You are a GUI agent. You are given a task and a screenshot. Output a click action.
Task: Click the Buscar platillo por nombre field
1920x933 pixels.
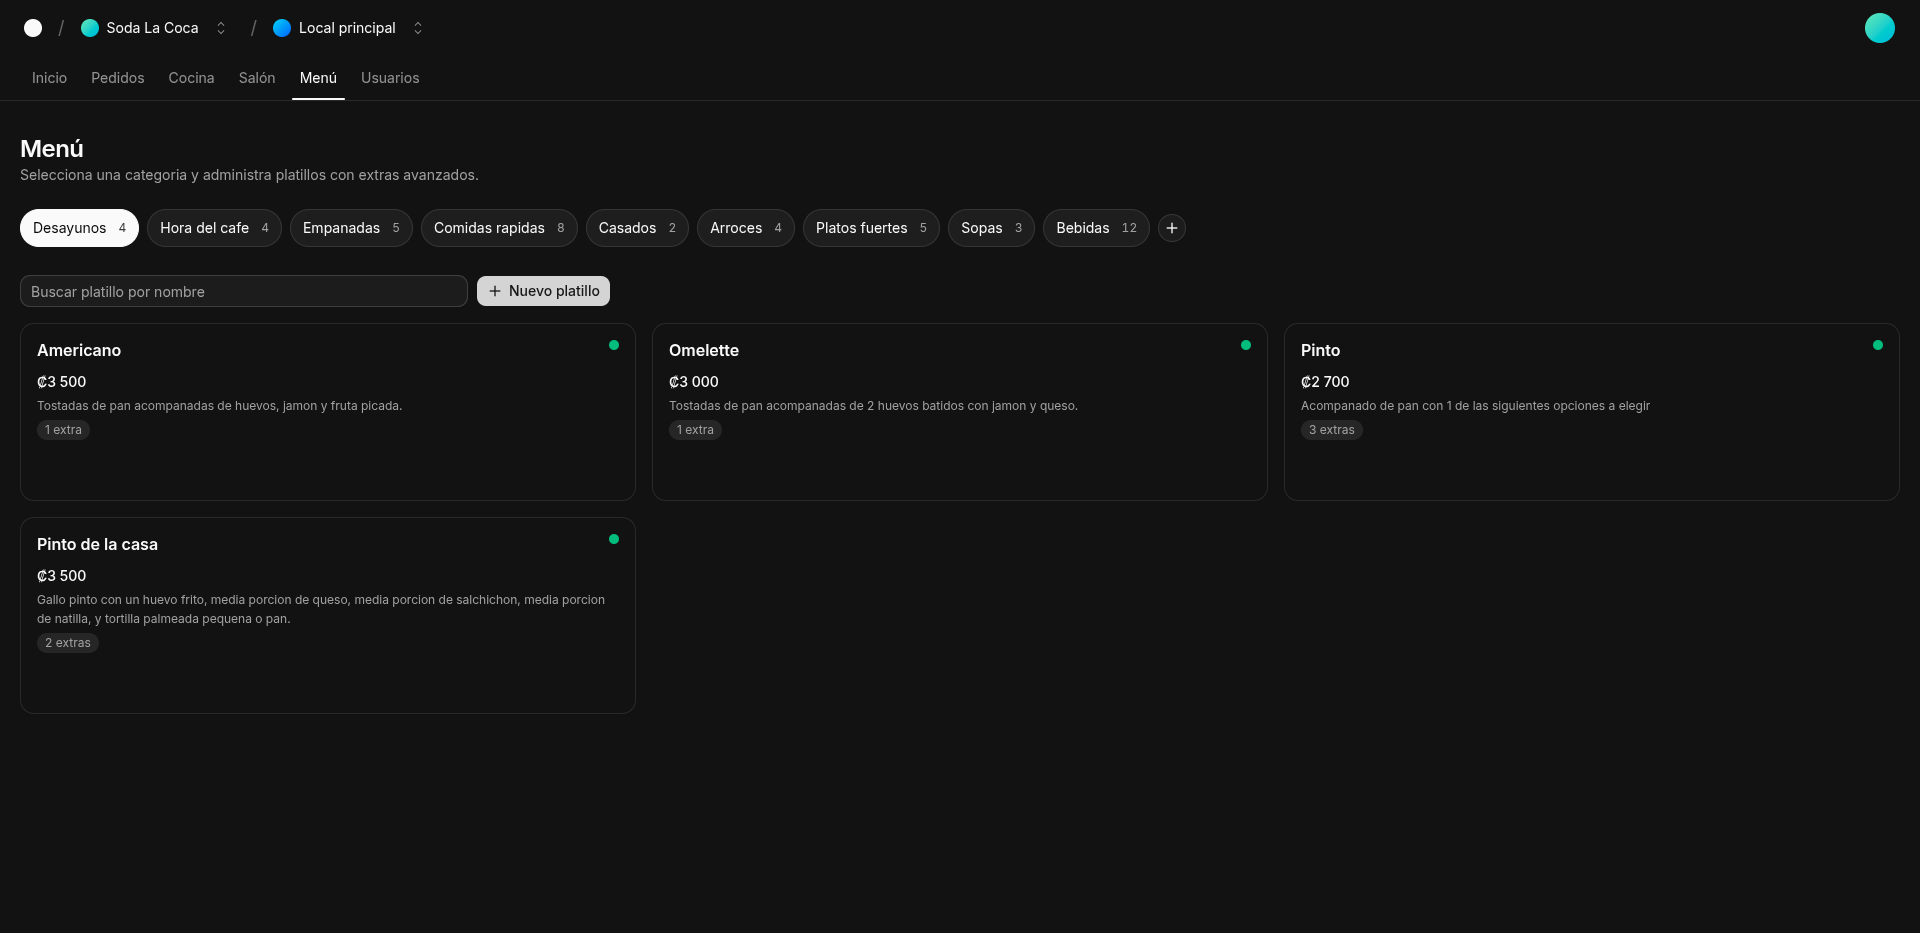[243, 291]
